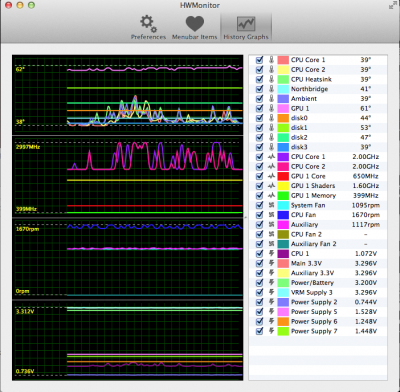Click voltage bolt icon beside Power Supply 5
400x392 pixels.
coord(272,312)
